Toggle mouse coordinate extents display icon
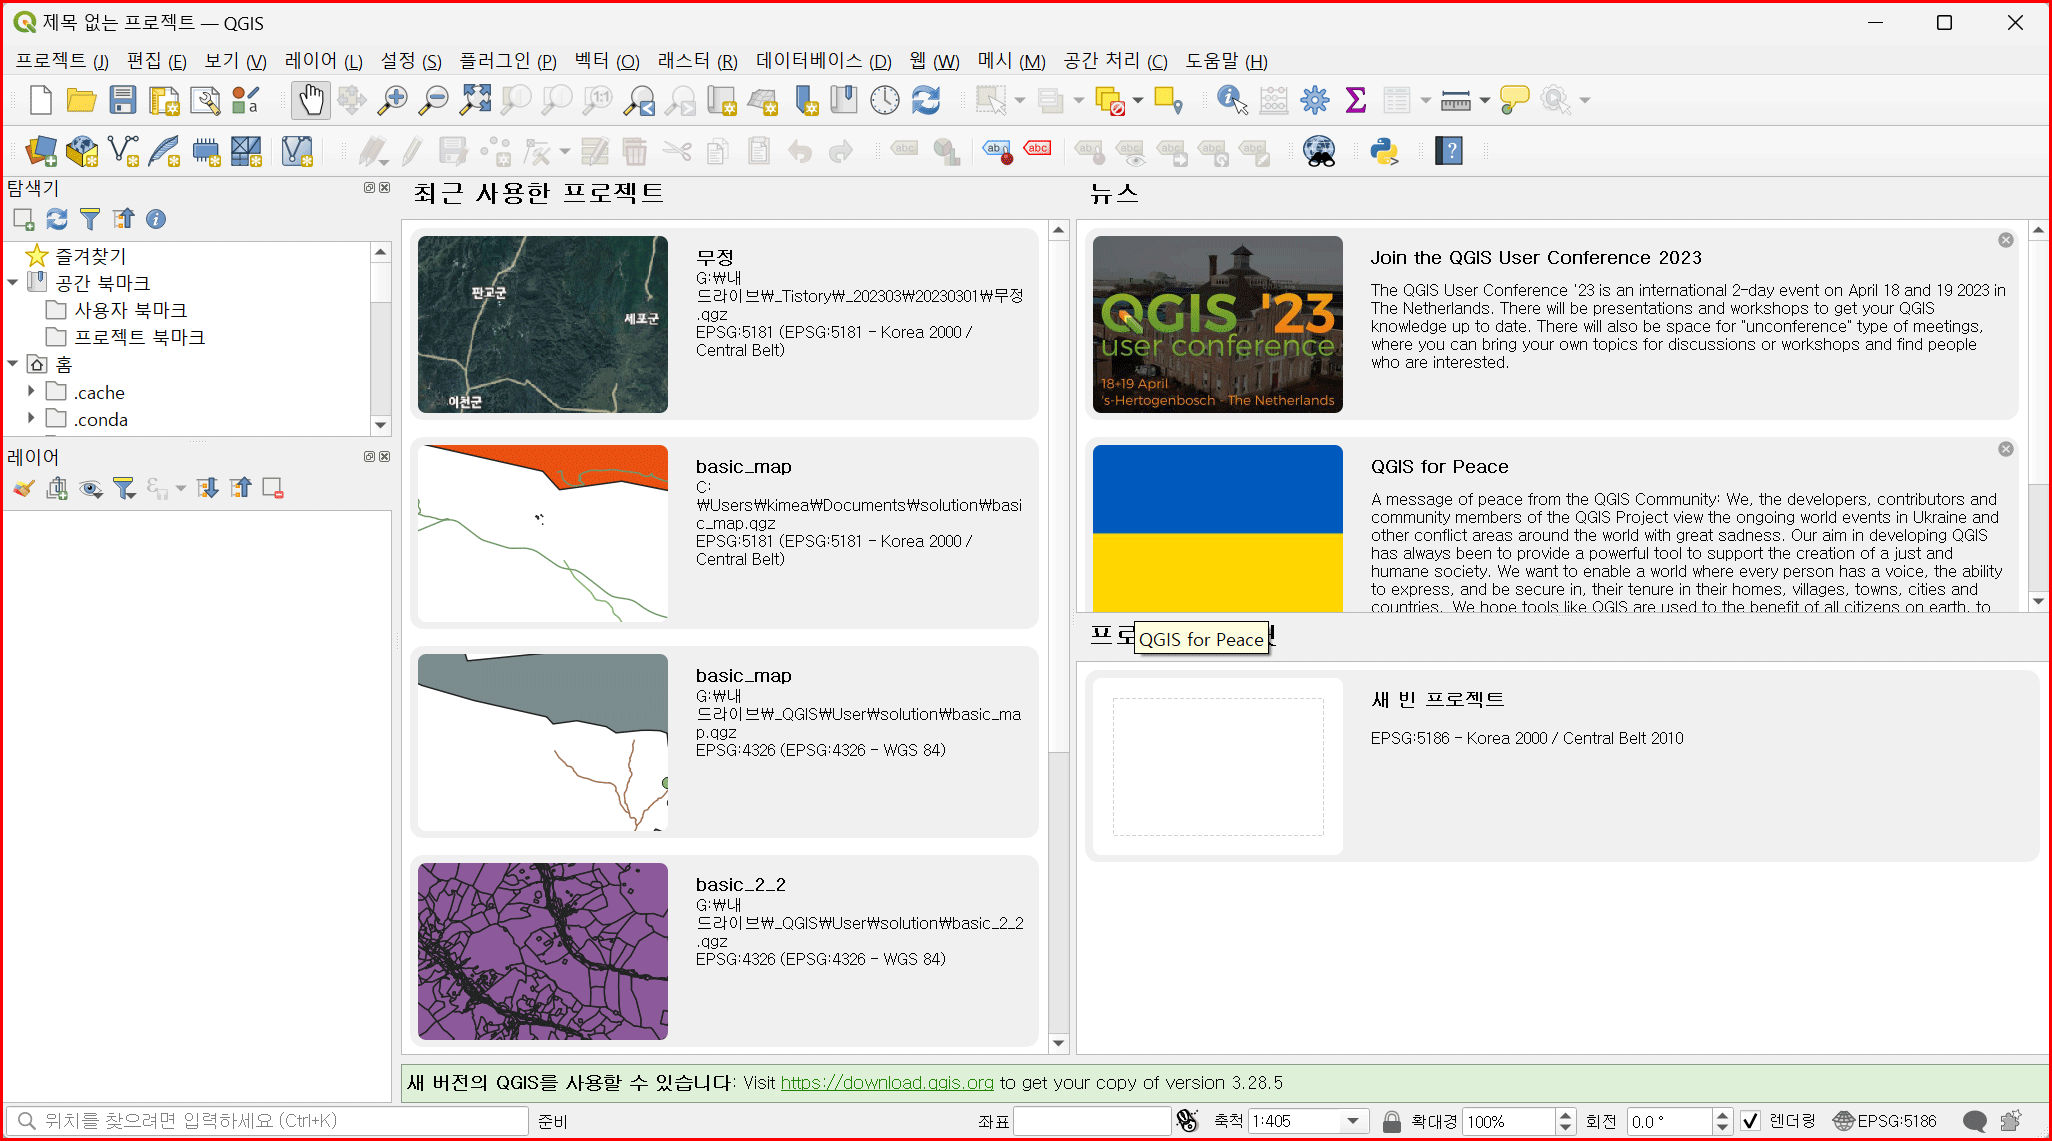The image size is (2052, 1141). (x=1187, y=1121)
